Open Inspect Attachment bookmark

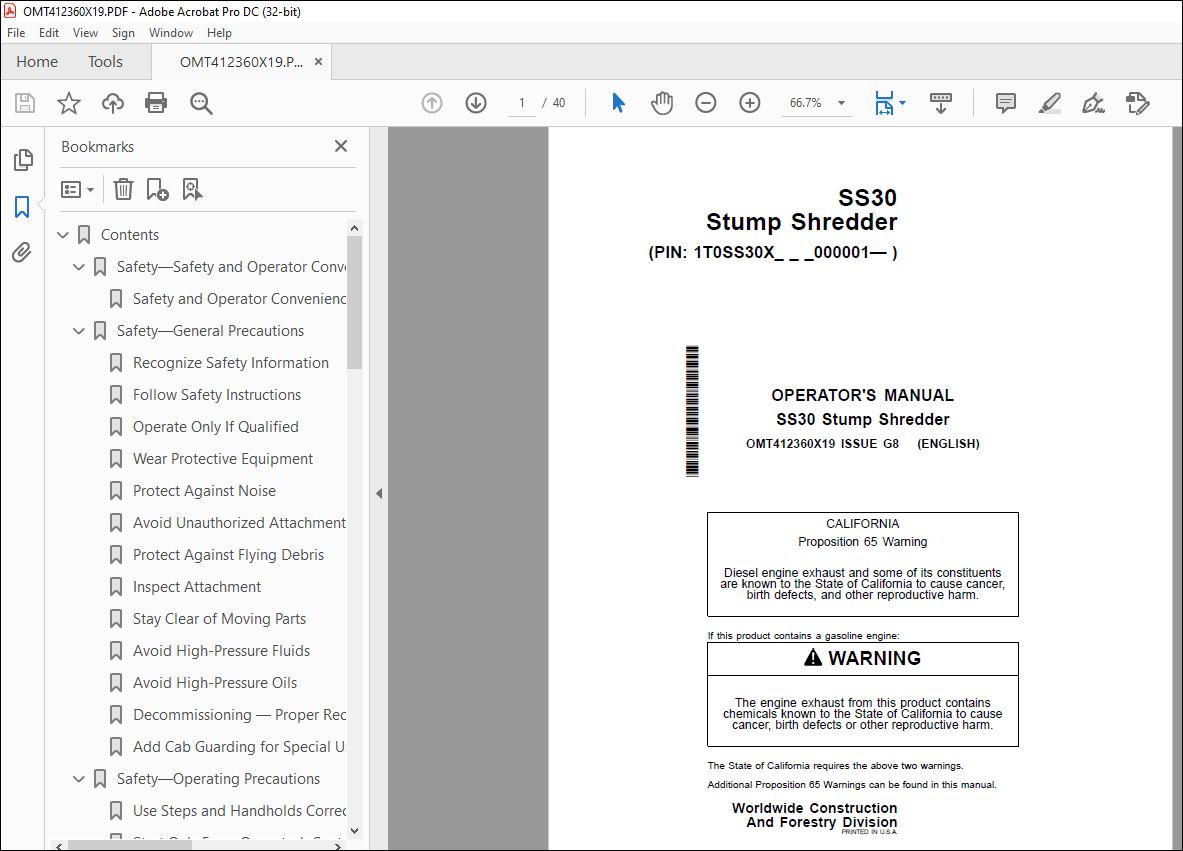pos(197,587)
